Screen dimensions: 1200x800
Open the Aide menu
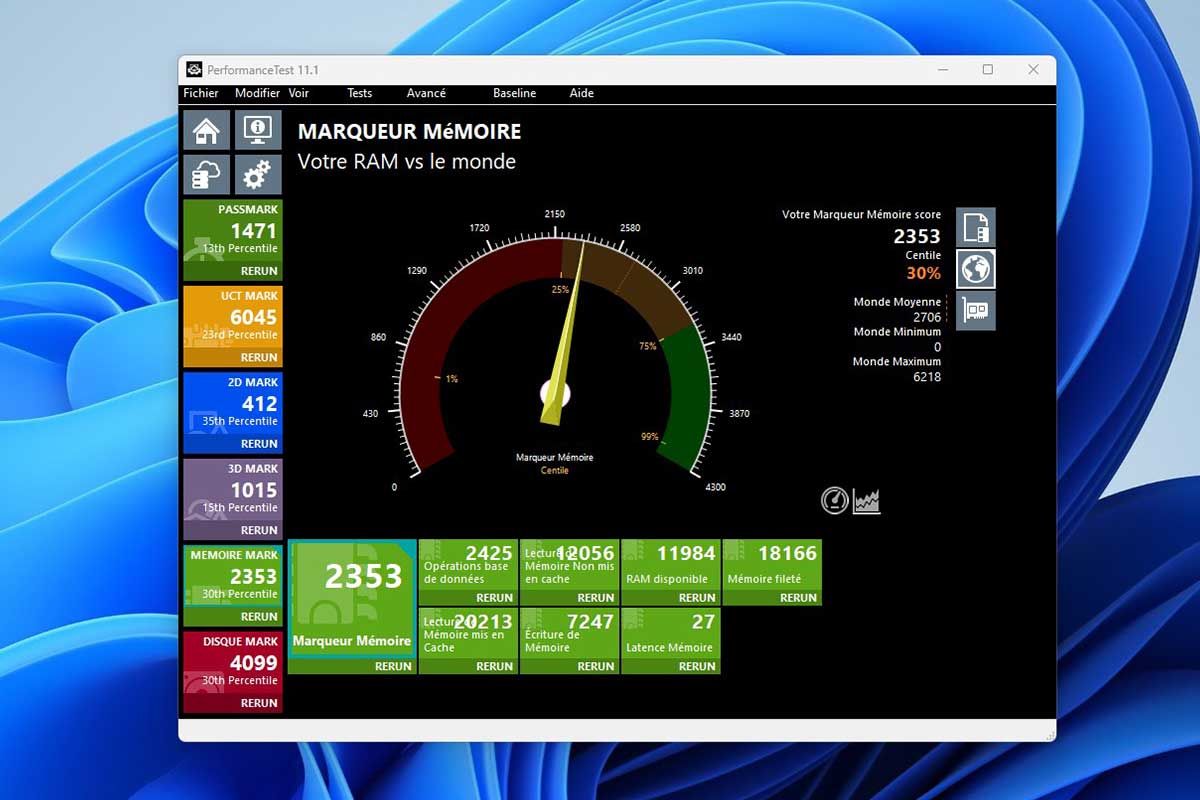click(581, 93)
